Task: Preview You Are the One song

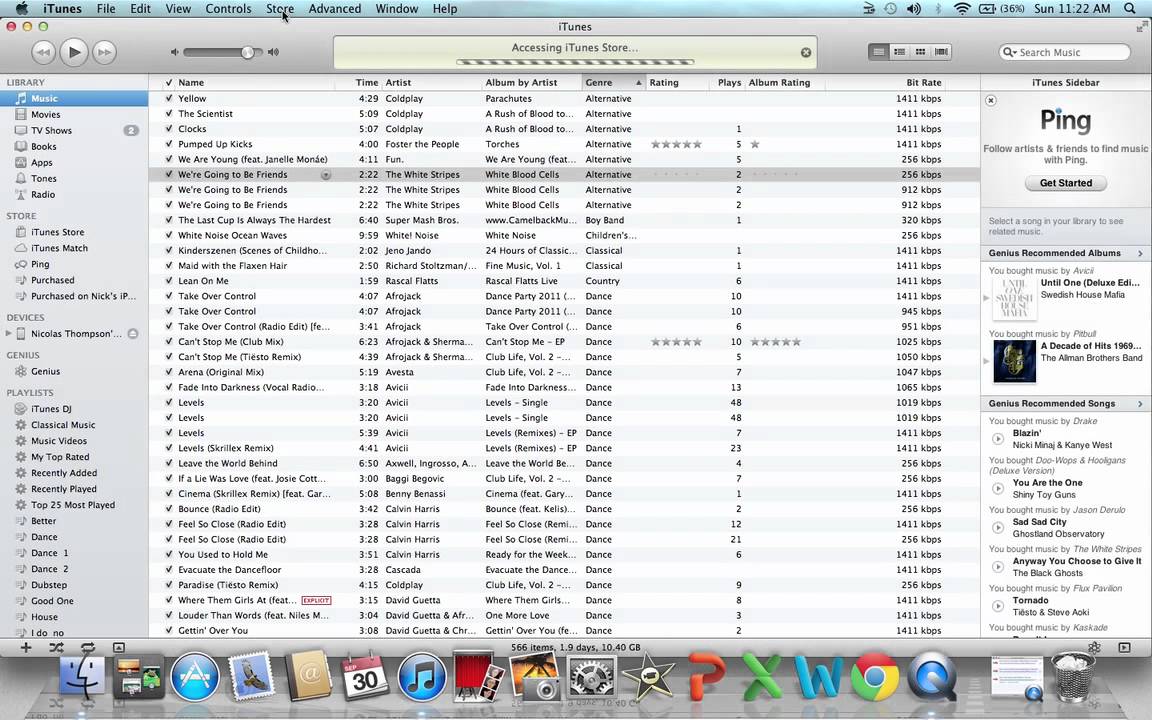Action: tap(998, 489)
